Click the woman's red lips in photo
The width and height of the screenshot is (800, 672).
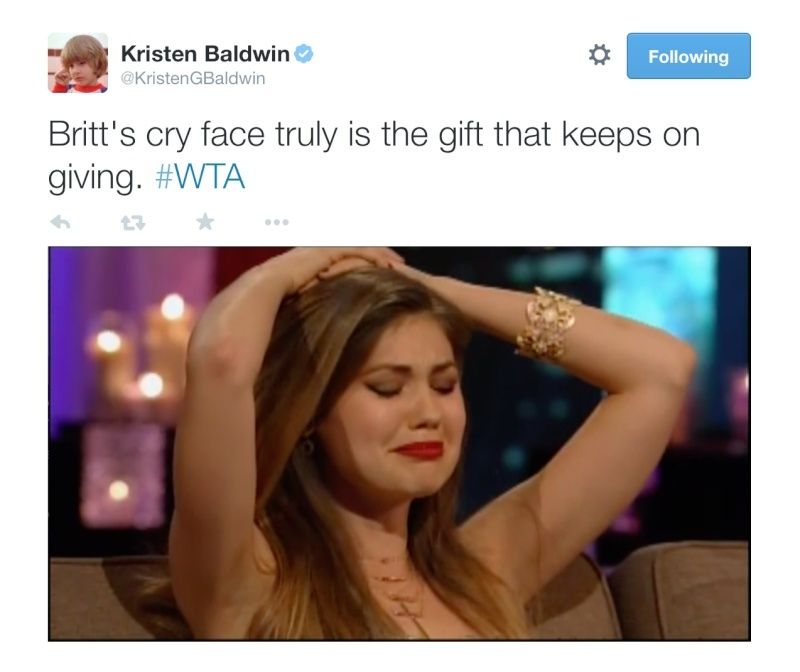coord(419,450)
